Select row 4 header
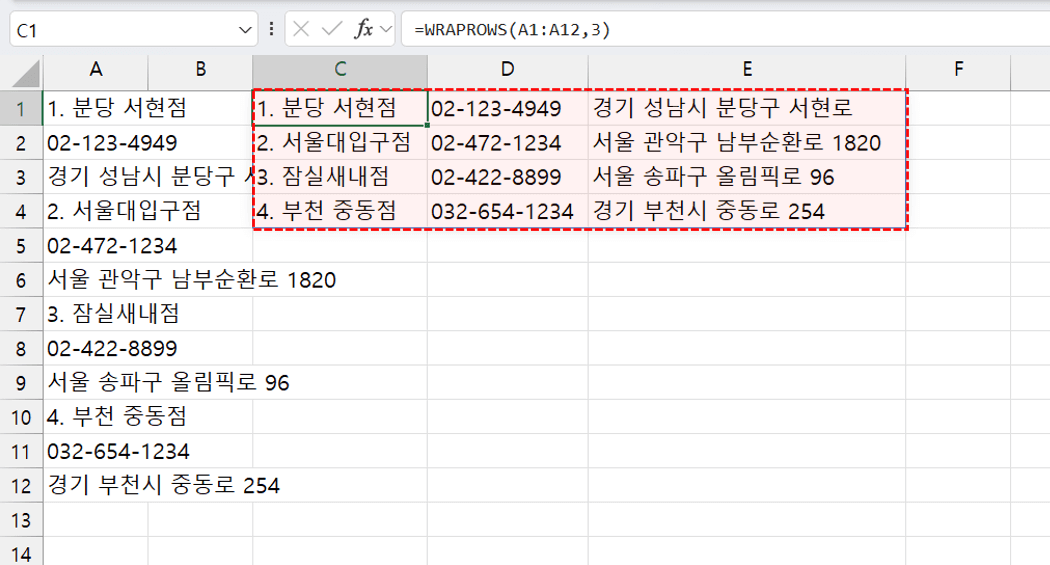 tap(21, 212)
